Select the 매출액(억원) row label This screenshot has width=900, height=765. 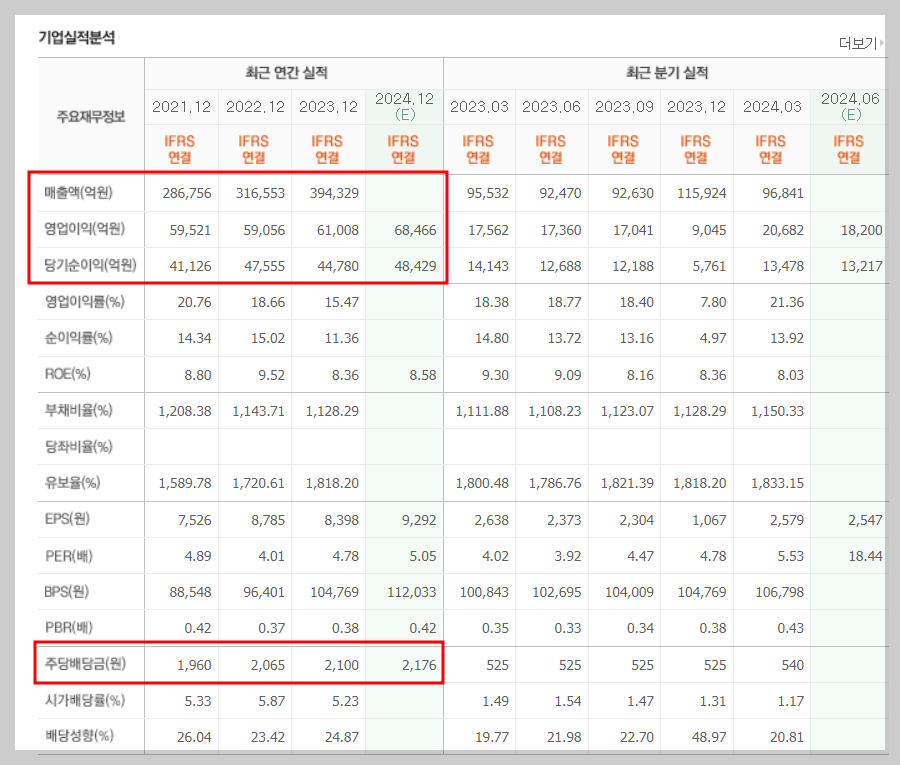79,193
